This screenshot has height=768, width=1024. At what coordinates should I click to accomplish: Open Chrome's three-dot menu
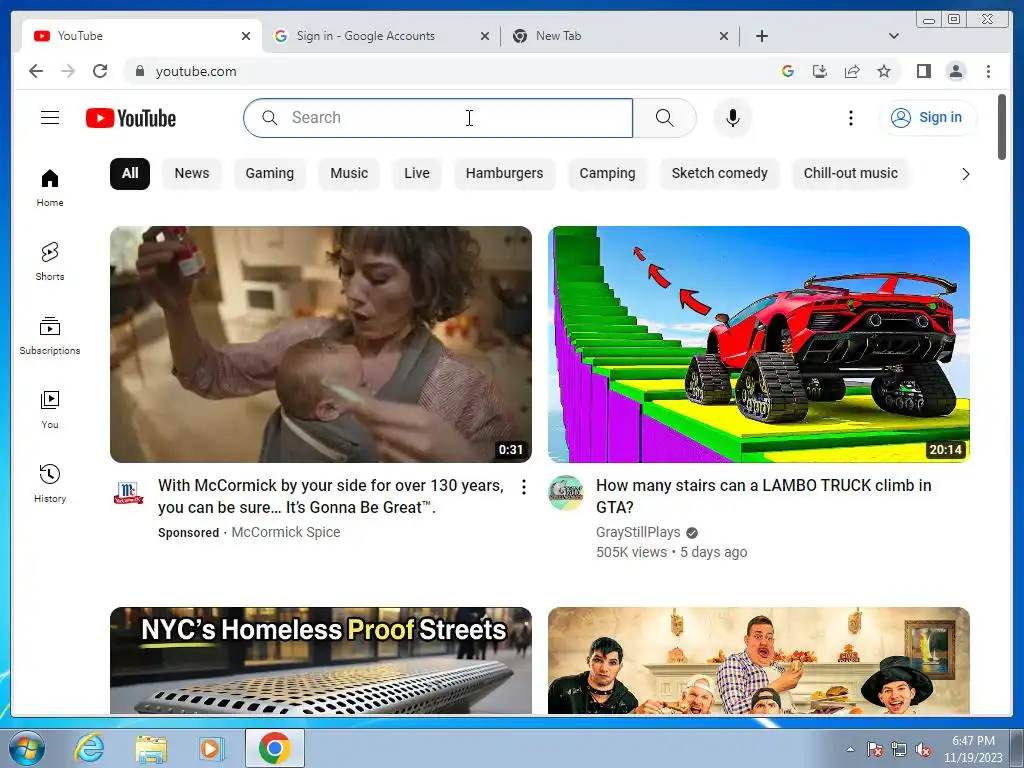[988, 71]
